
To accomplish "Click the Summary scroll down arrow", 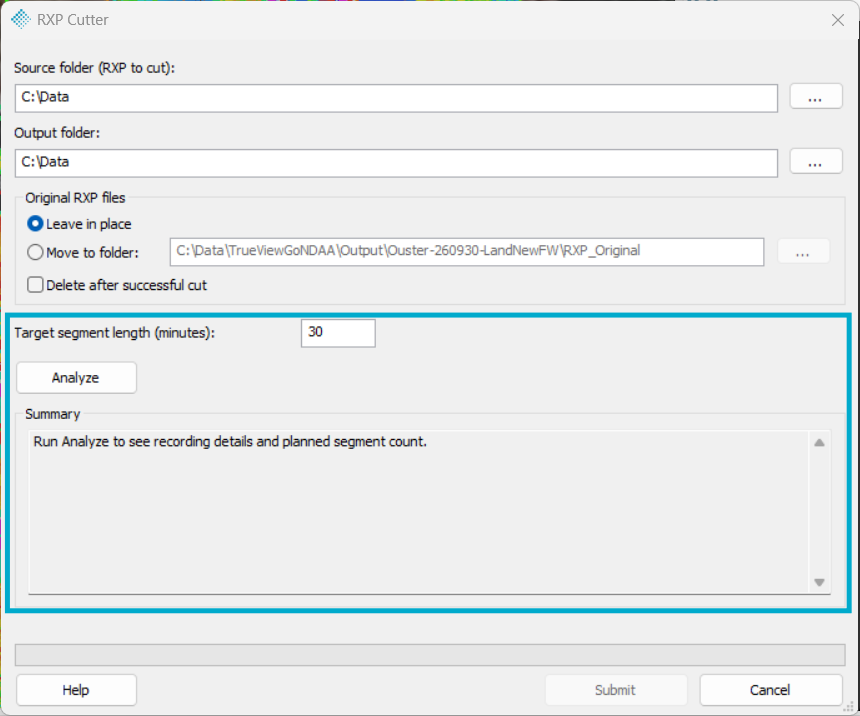I will (819, 582).
